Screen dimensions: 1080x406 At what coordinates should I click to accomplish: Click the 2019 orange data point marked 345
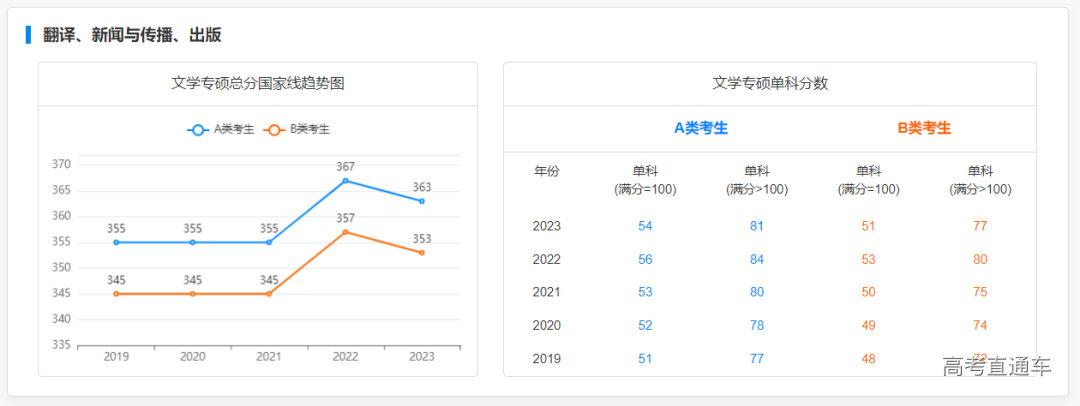tap(117, 294)
